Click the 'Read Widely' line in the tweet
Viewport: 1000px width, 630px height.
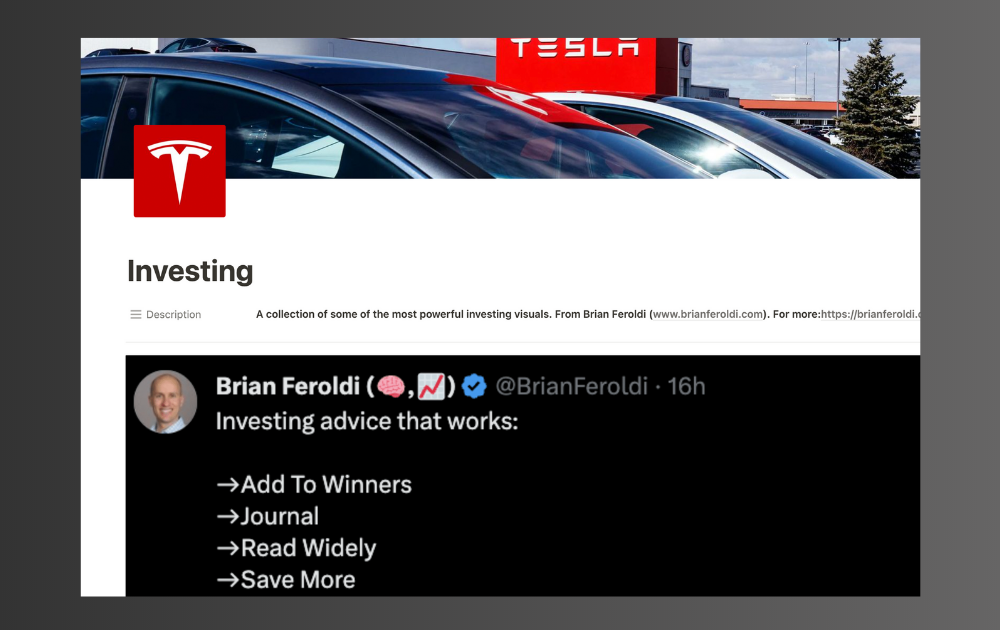pyautogui.click(x=296, y=548)
